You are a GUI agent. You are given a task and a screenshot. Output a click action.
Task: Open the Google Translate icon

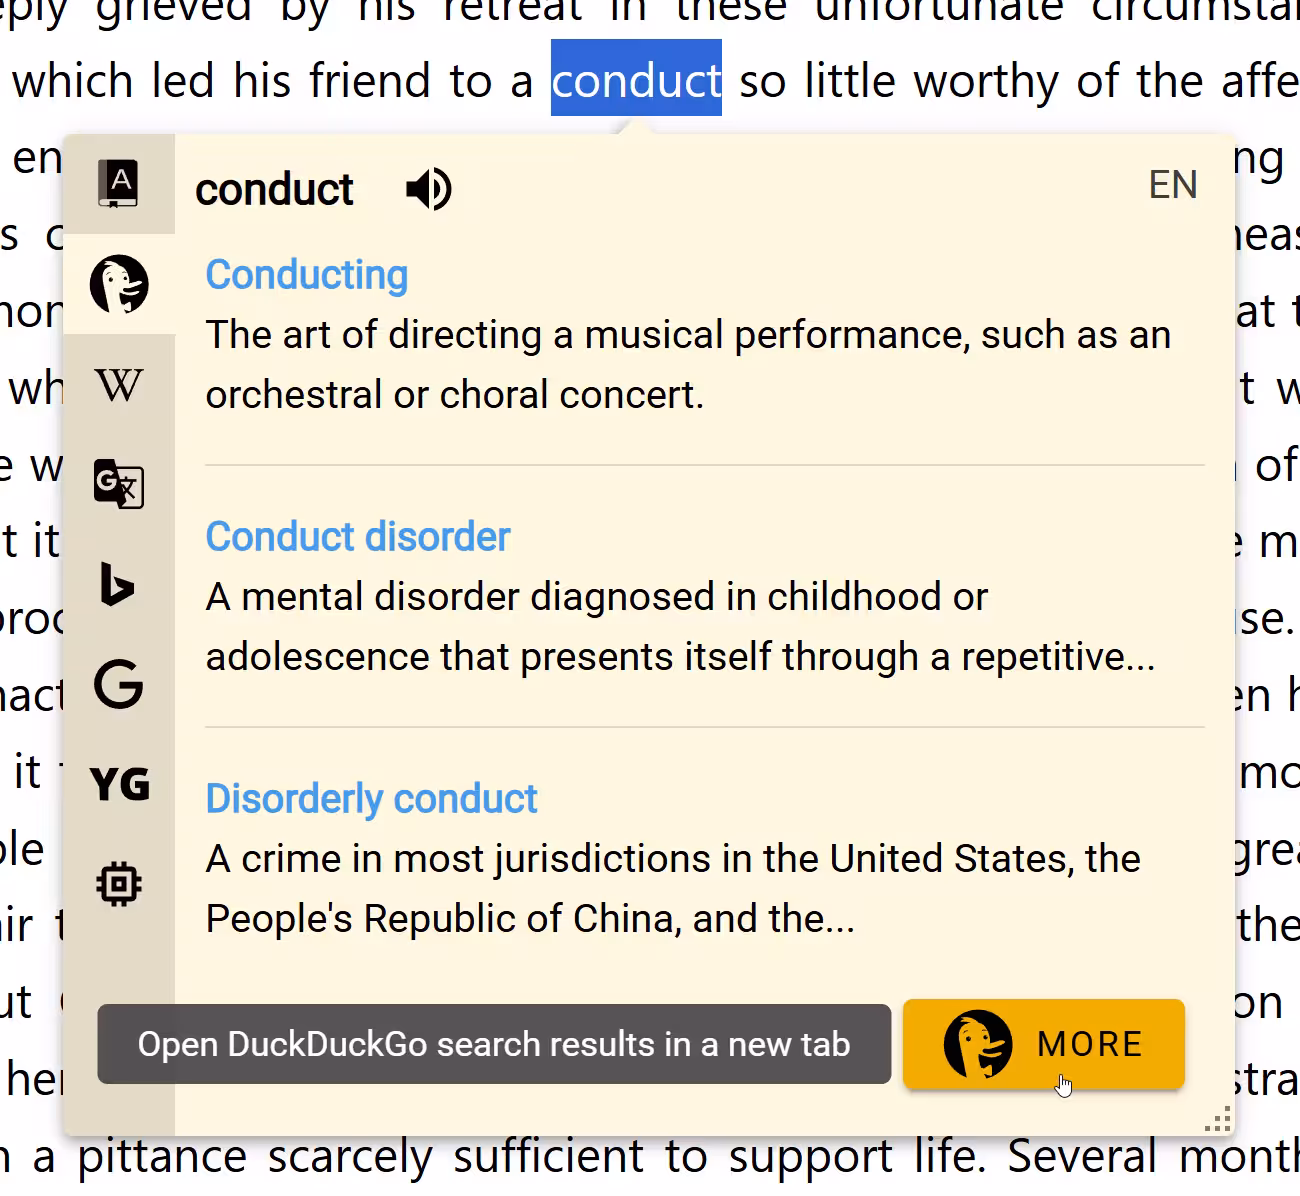tap(119, 484)
